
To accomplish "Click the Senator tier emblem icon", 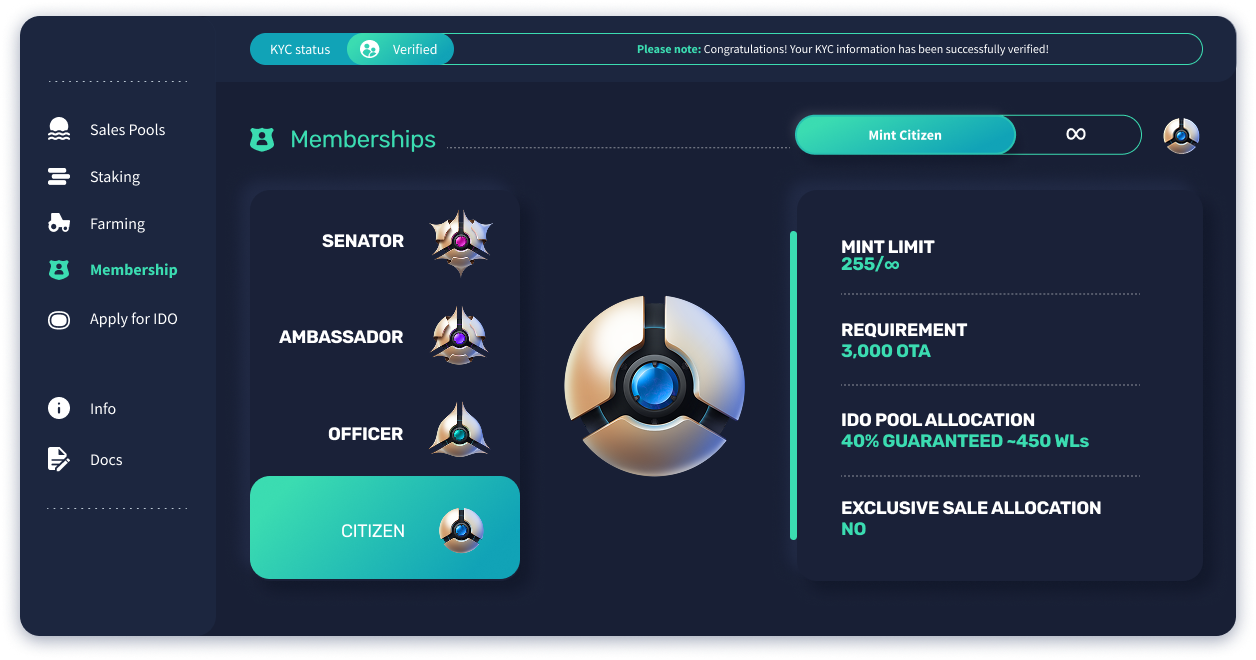I will pos(461,242).
